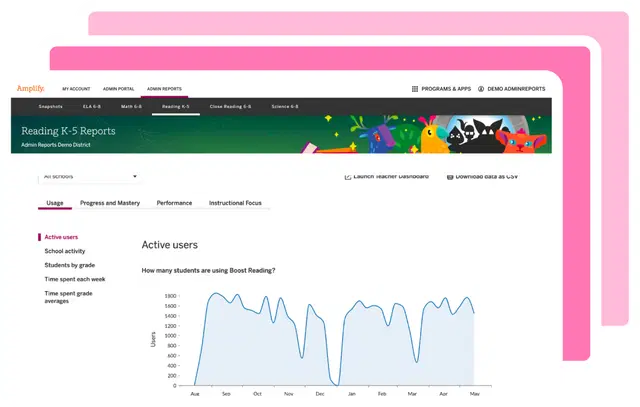640x407 pixels.
Task: Click the Amplify logo
Action: tap(30, 88)
